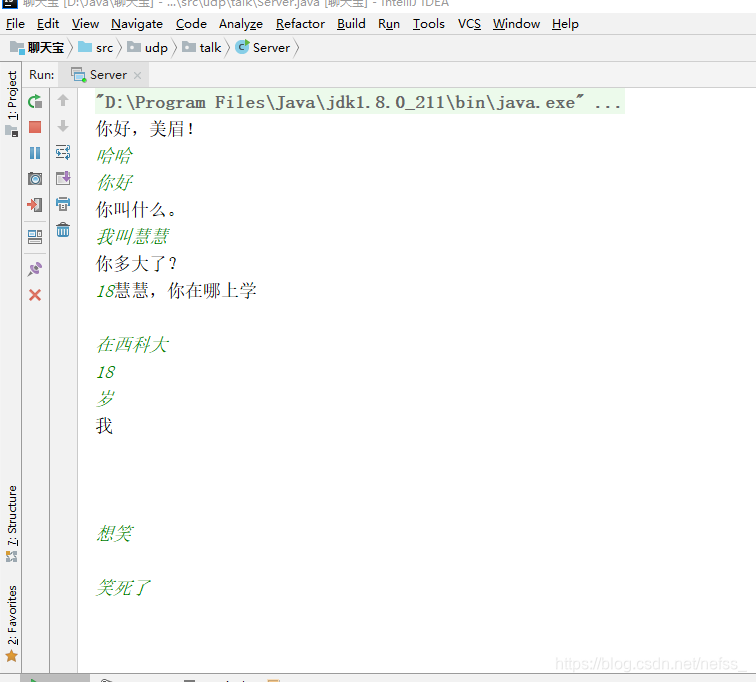This screenshot has width=756, height=682.
Task: Clear all console output with trash icon
Action: pos(63,230)
